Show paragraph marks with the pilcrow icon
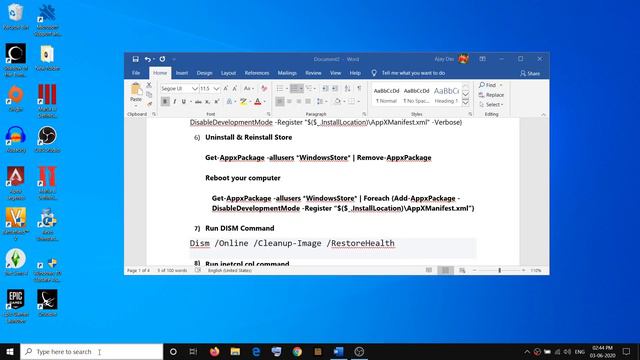Screen dimensions: 640x360 [359, 89]
